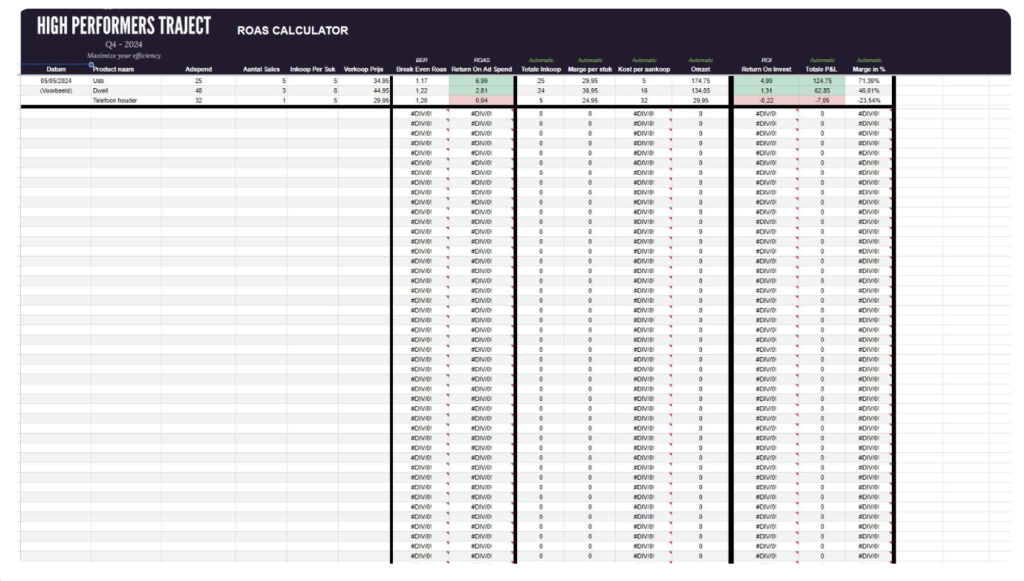Select the 'Verkoop Prijs' column header
Viewport: 1024px width, 581px height.
coord(364,69)
